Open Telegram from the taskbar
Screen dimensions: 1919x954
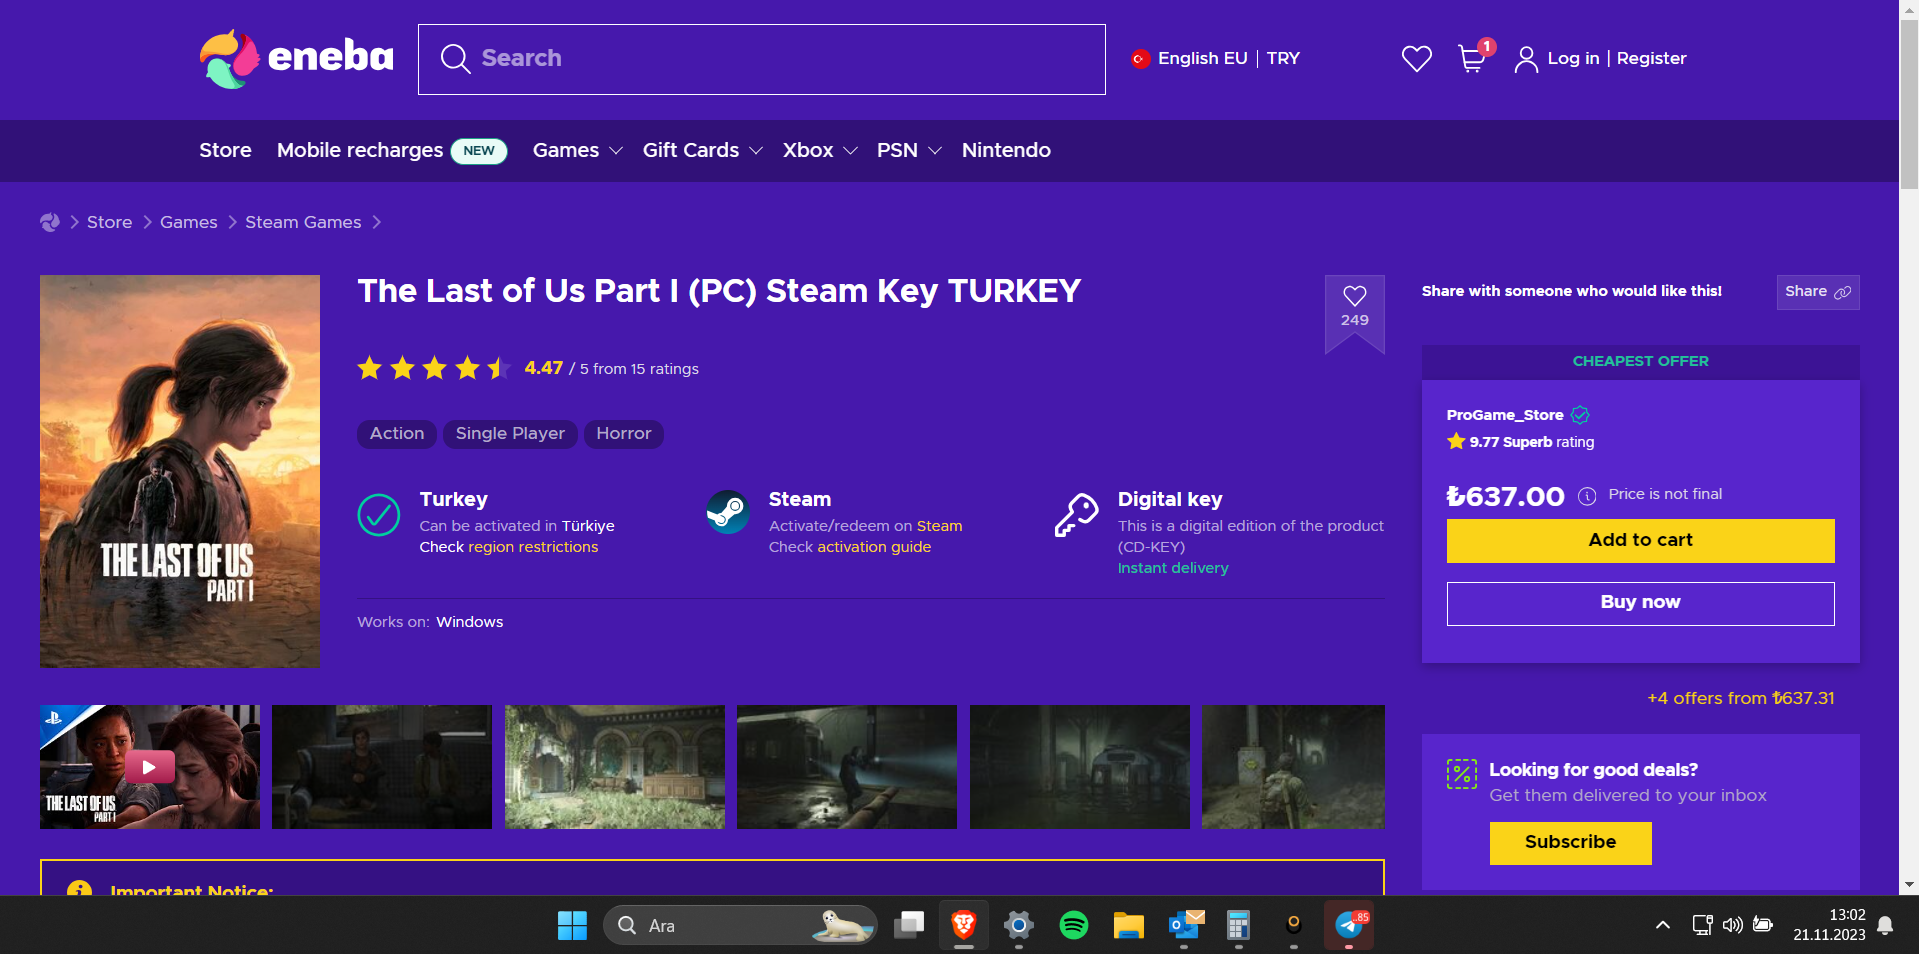pyautogui.click(x=1349, y=925)
